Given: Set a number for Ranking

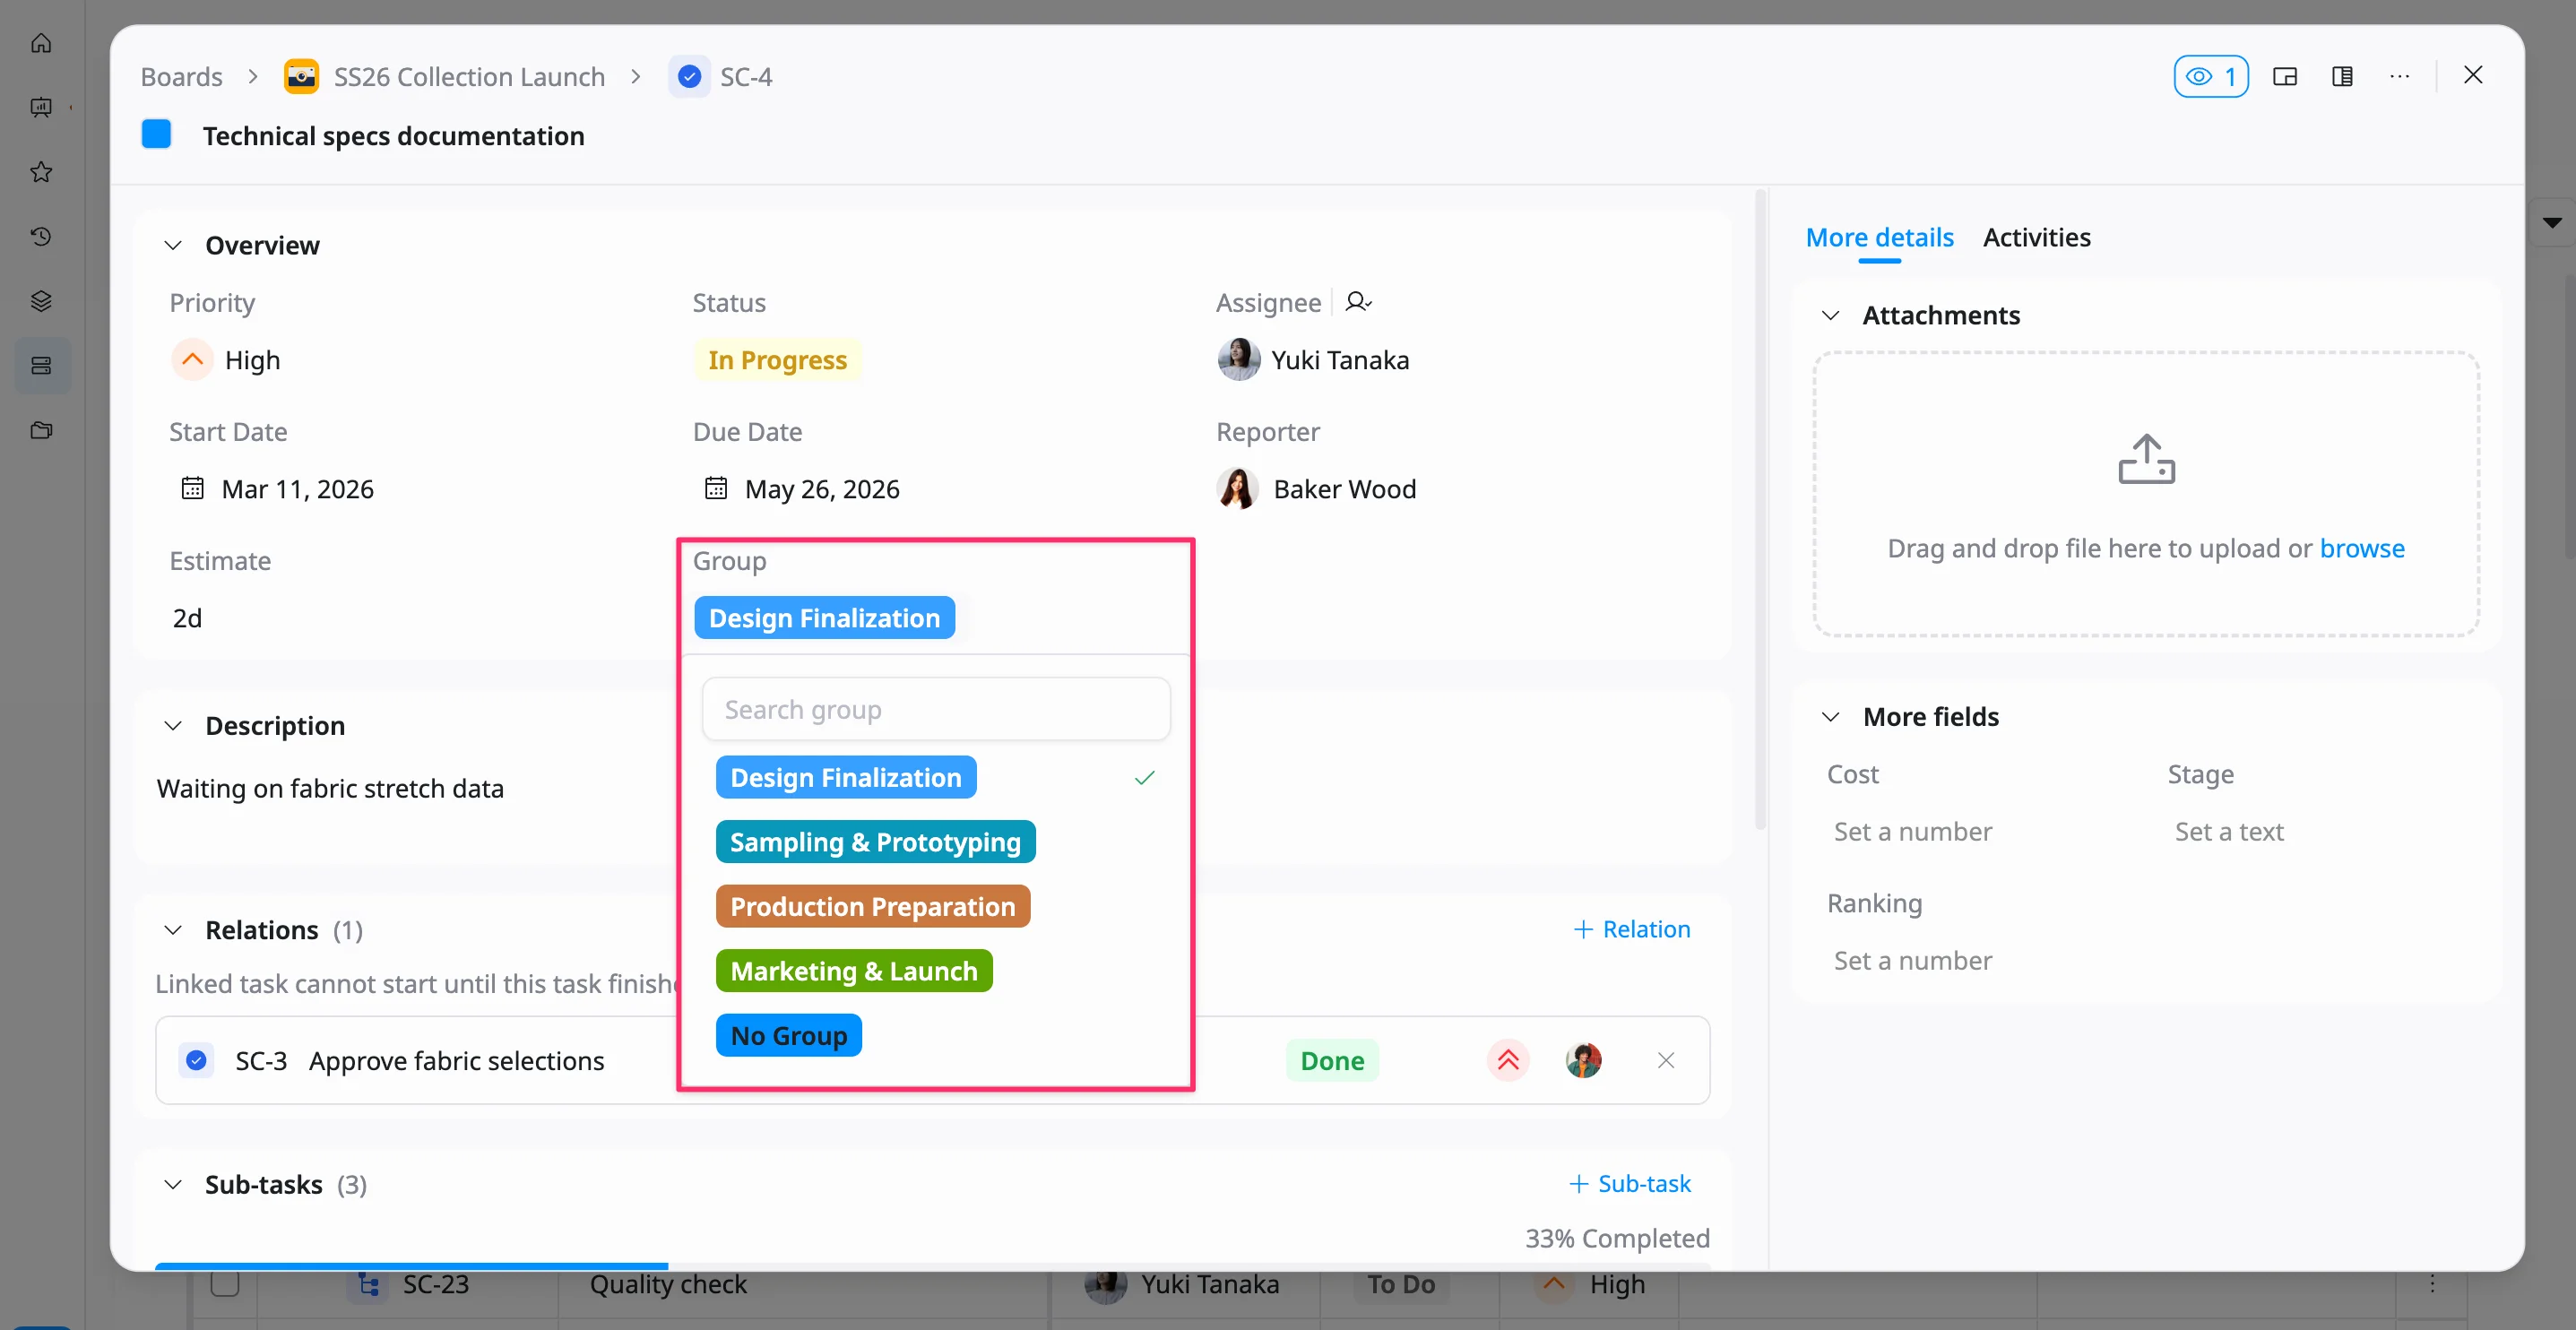Looking at the screenshot, I should (x=1912, y=960).
